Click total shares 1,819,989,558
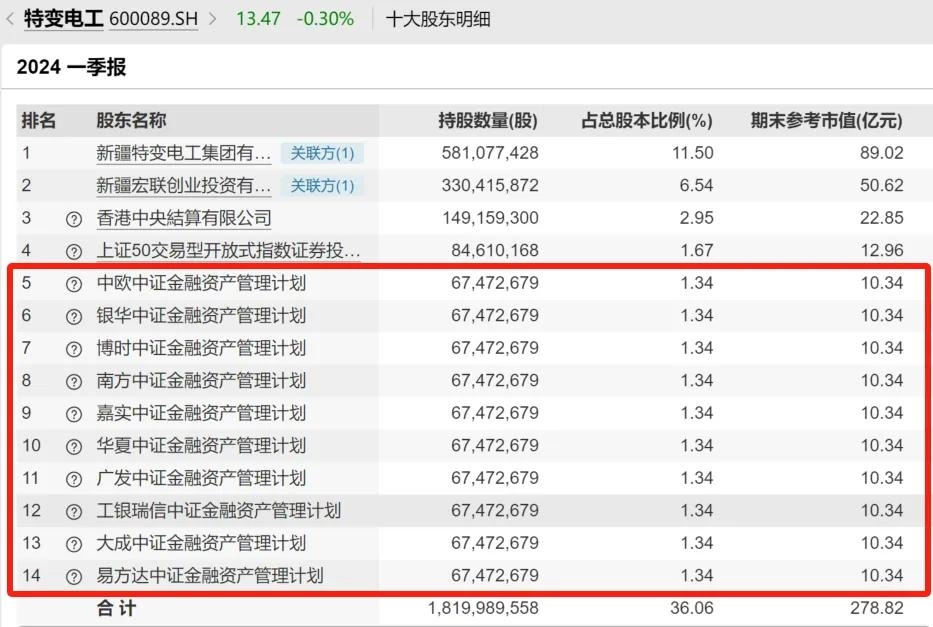933x627 pixels. coord(483,609)
